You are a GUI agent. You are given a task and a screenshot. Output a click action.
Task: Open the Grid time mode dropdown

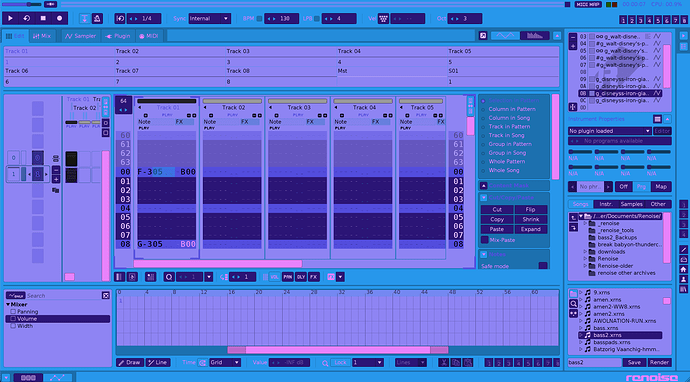(x=225, y=363)
